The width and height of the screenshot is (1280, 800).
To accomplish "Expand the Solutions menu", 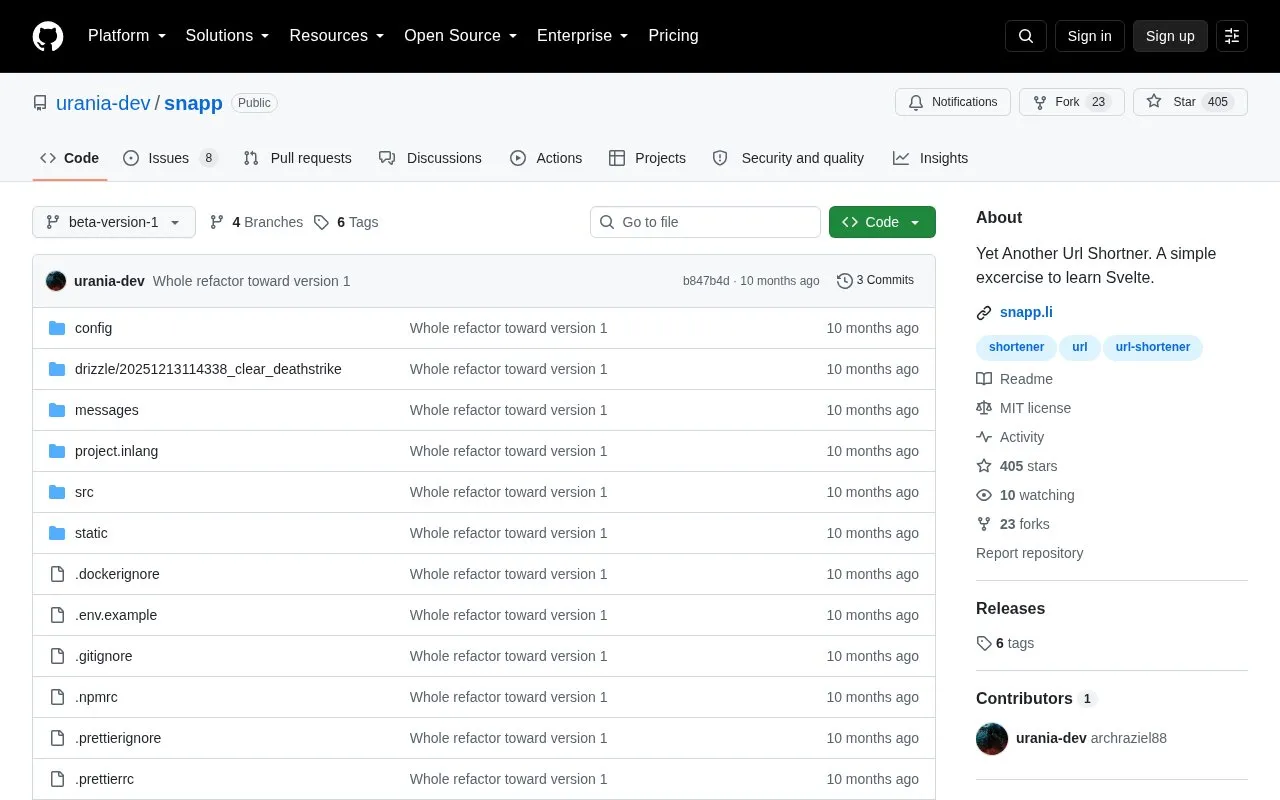I will (x=228, y=36).
